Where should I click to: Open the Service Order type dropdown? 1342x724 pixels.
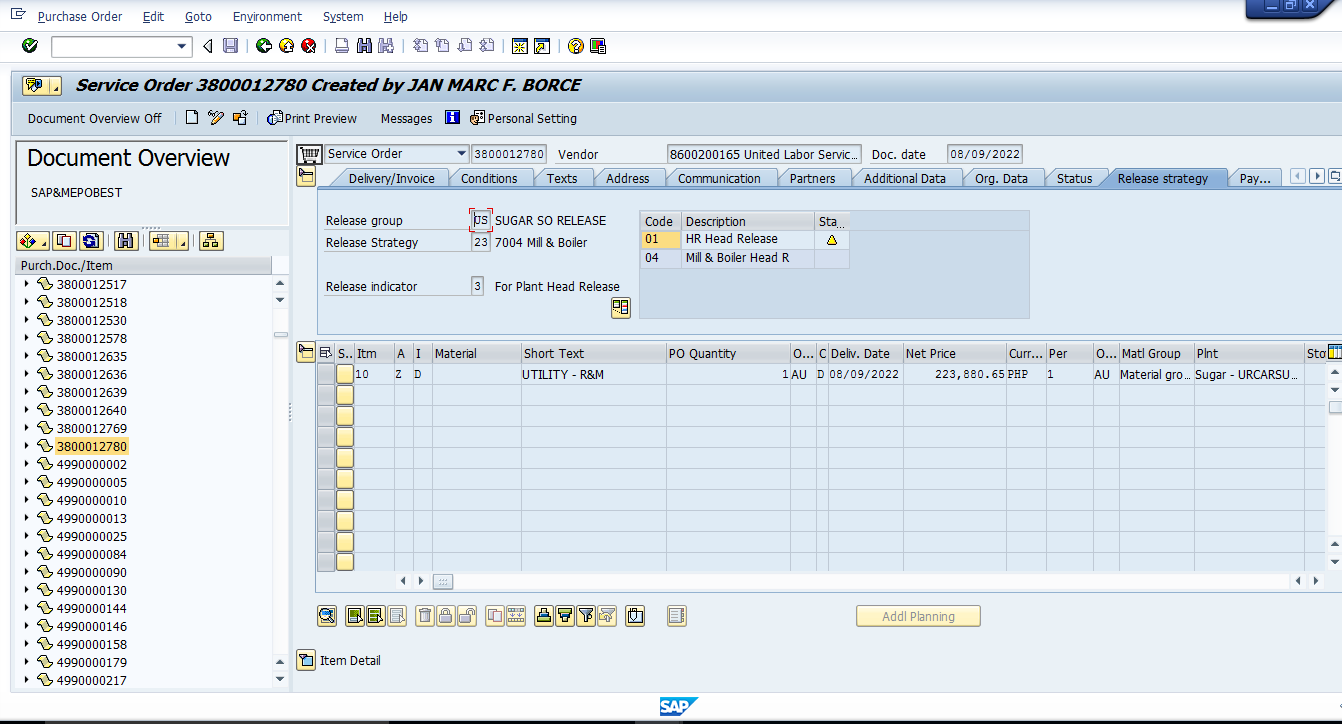pos(461,154)
